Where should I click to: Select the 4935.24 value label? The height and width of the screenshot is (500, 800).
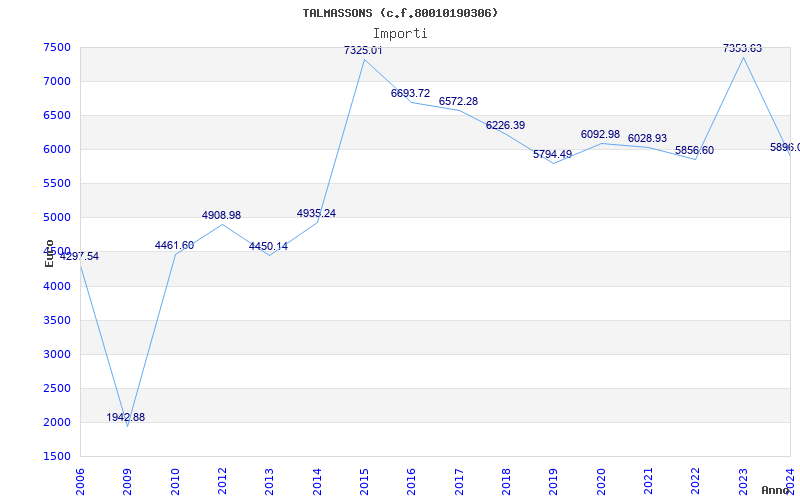[x=316, y=213]
